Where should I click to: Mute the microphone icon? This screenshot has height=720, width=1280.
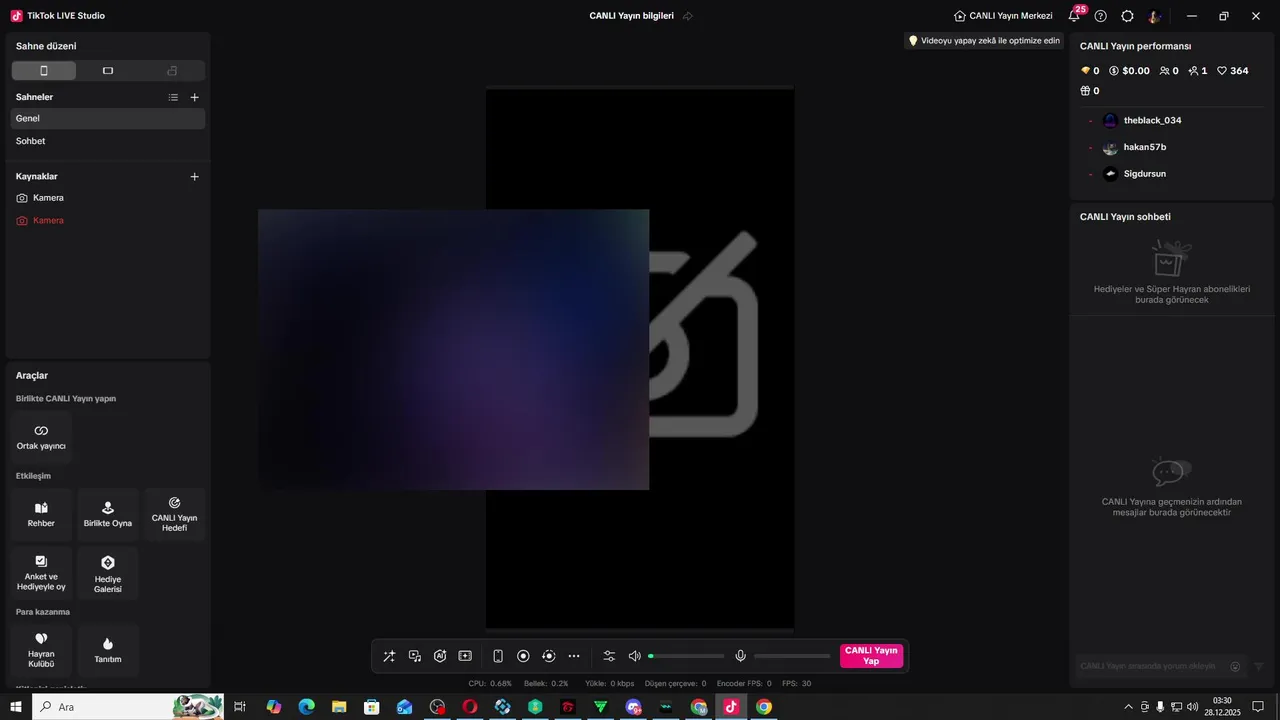click(741, 656)
